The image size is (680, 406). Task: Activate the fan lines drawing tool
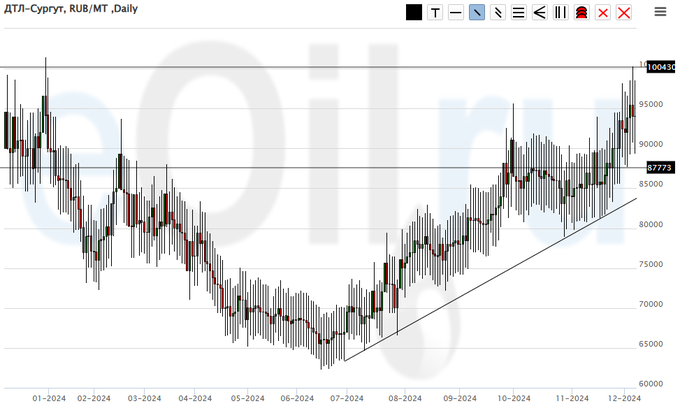(x=539, y=12)
